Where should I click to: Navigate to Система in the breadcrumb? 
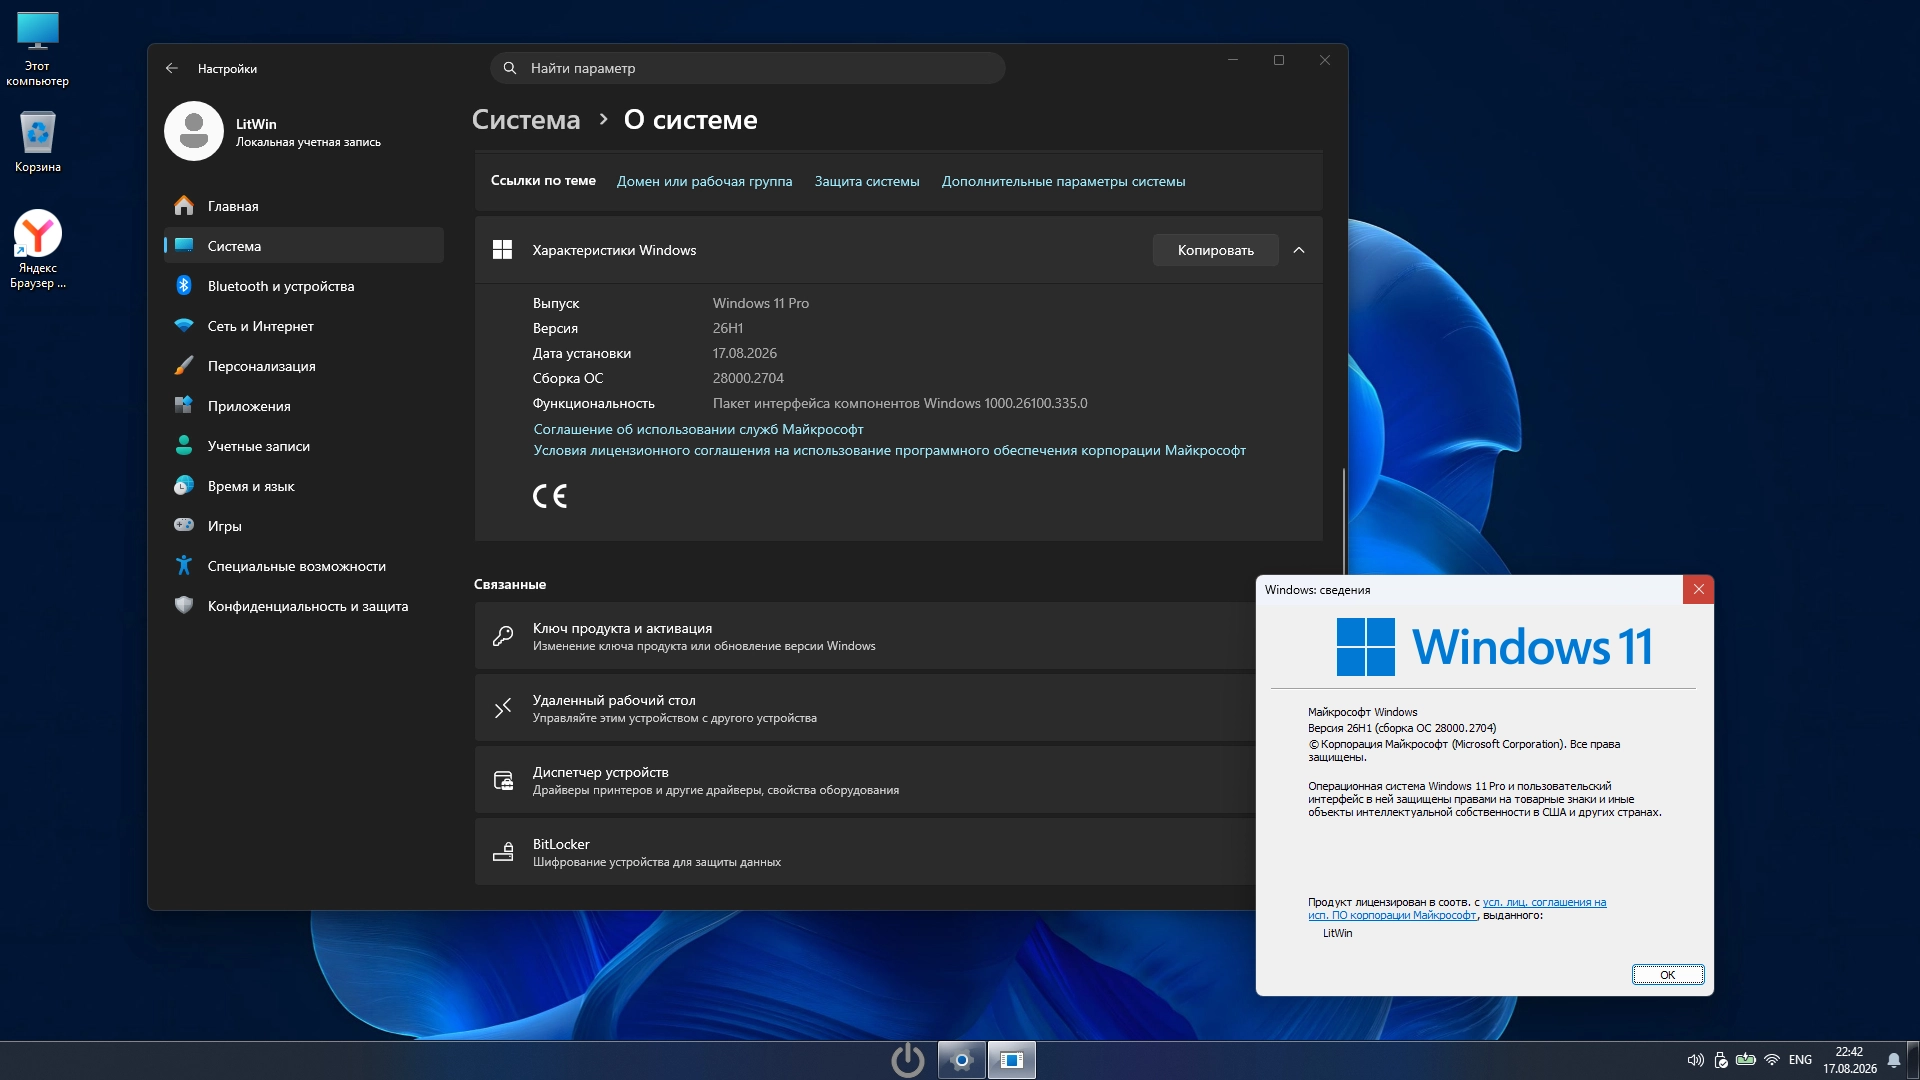pos(526,120)
